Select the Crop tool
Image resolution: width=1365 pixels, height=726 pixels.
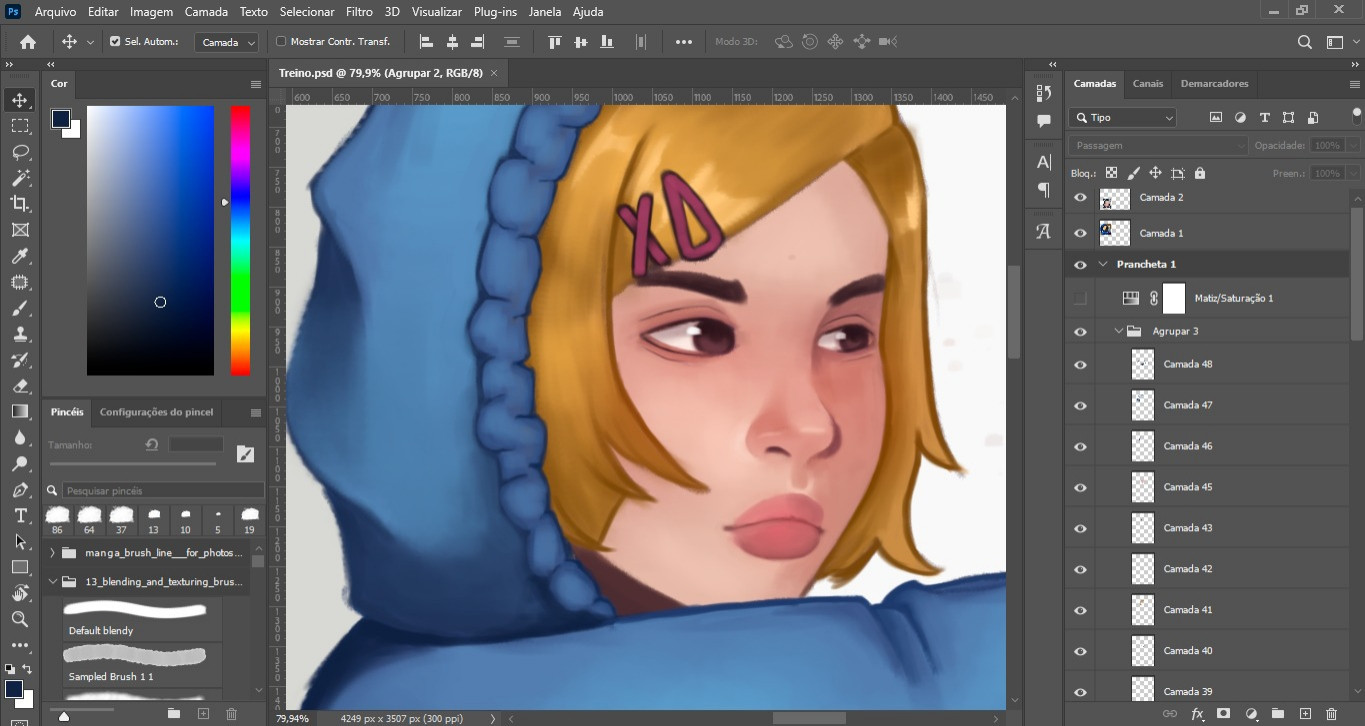point(20,204)
